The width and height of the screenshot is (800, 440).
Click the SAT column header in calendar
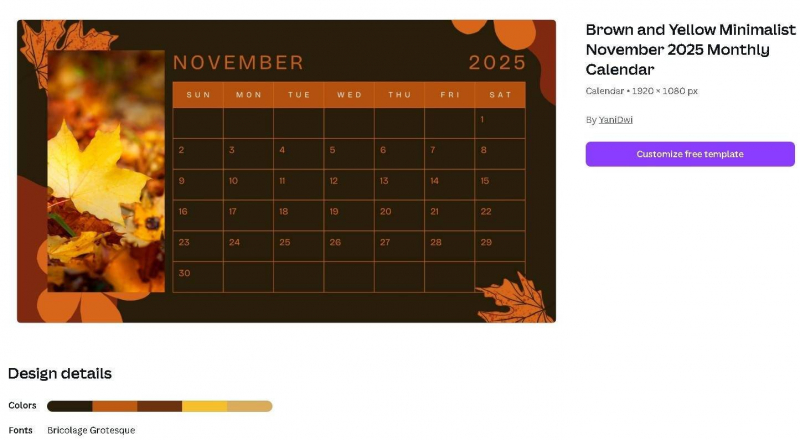[x=500, y=95]
